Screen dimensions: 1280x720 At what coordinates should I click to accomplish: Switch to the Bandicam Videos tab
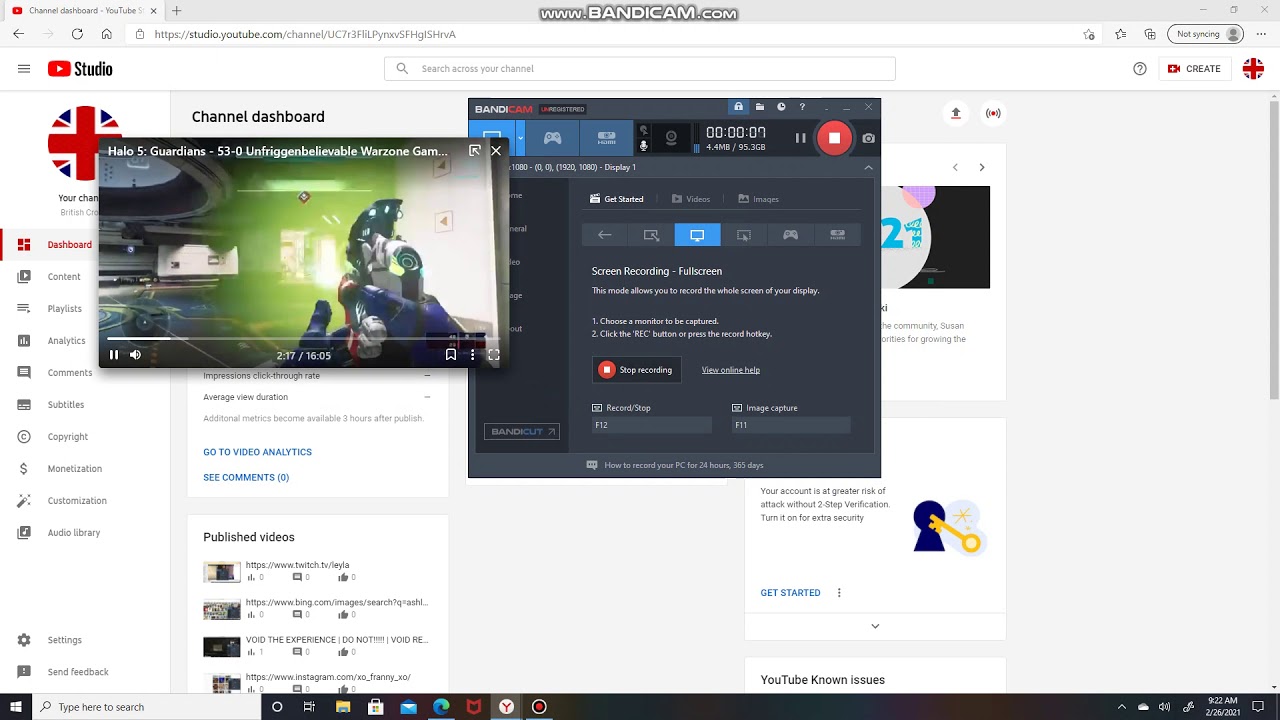[x=690, y=199]
